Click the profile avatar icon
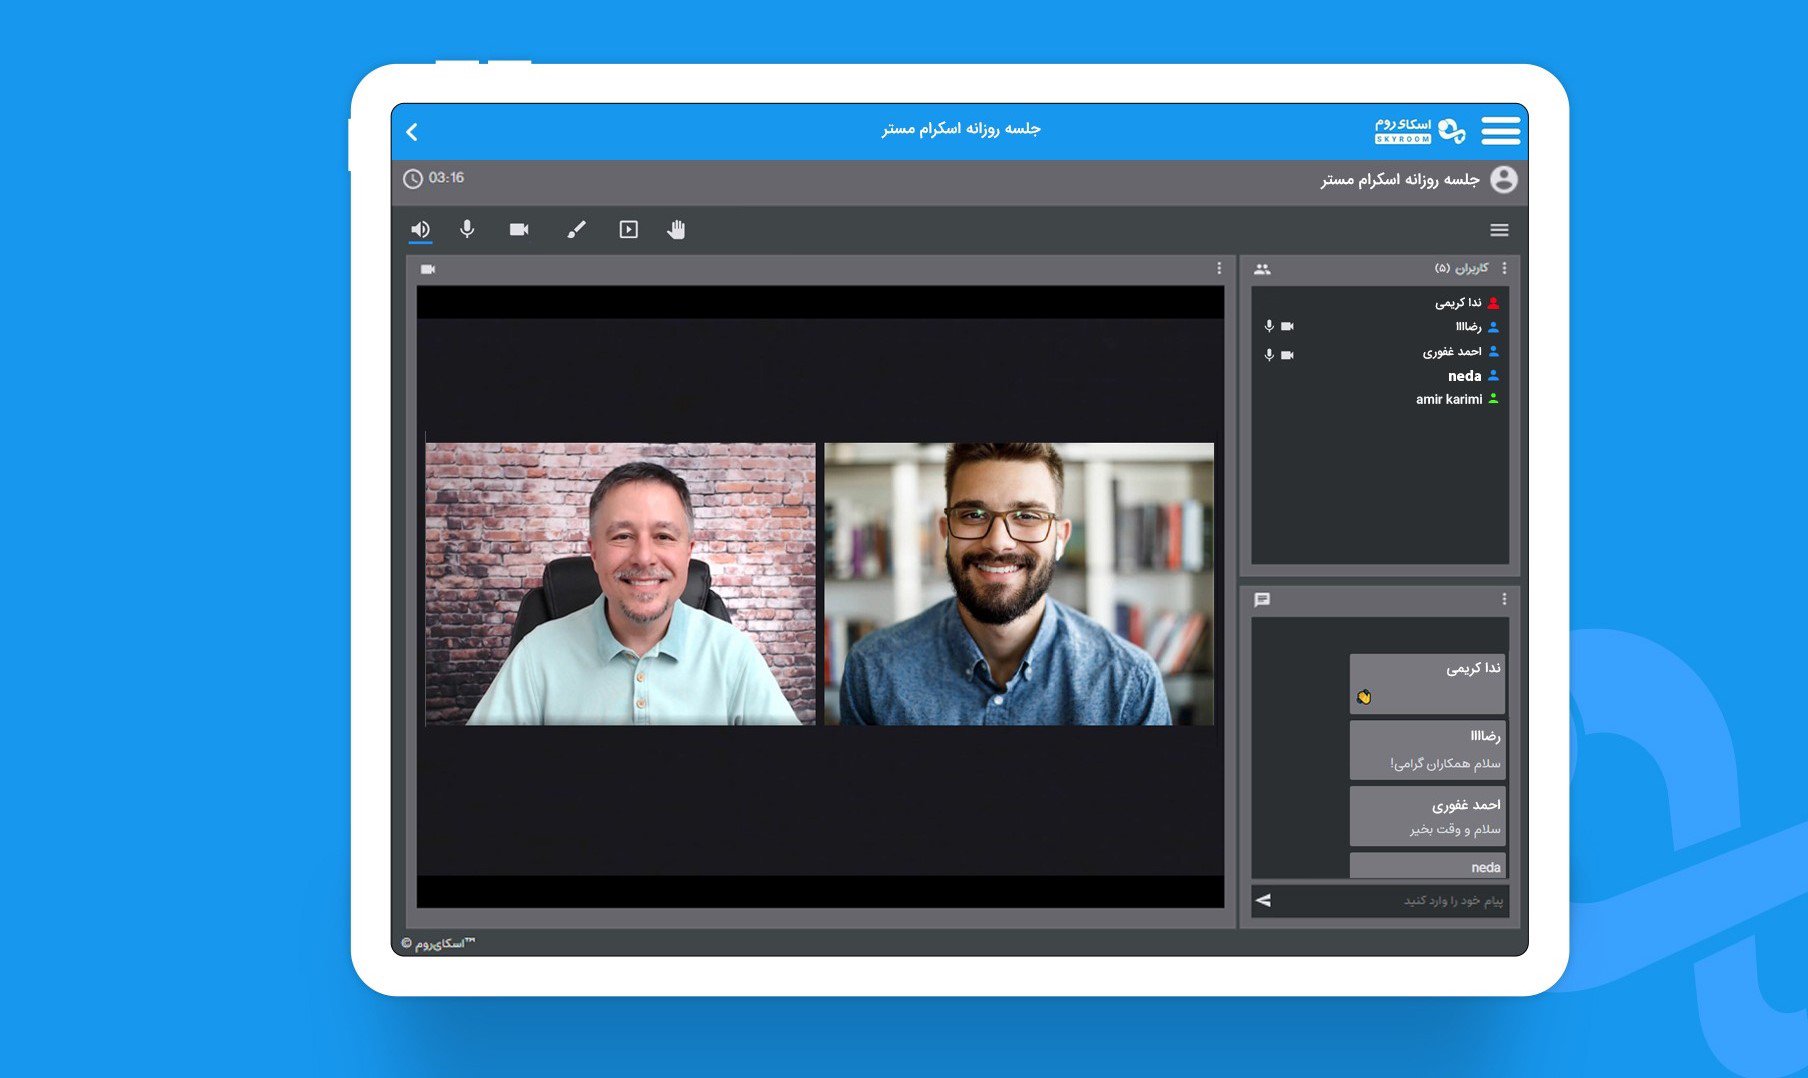The image size is (1808, 1078). click(x=1503, y=180)
